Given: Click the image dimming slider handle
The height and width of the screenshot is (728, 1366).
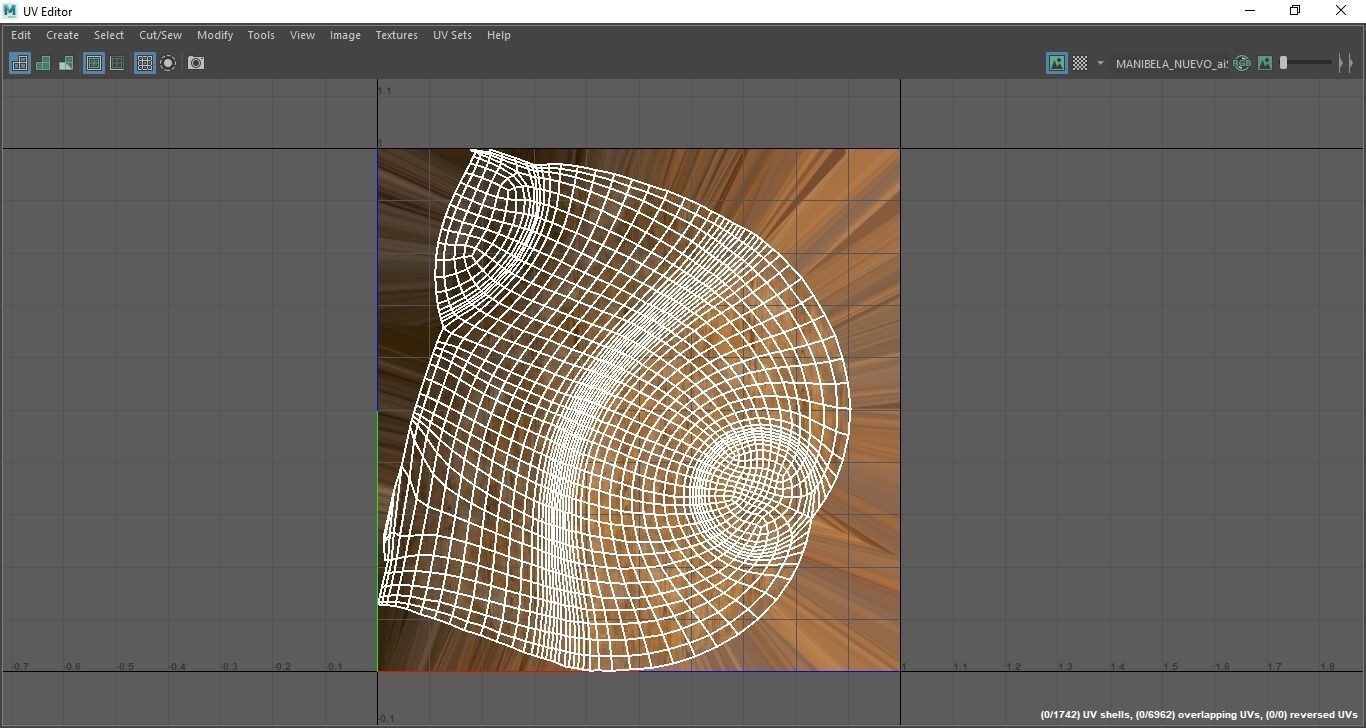Looking at the screenshot, I should (1283, 63).
